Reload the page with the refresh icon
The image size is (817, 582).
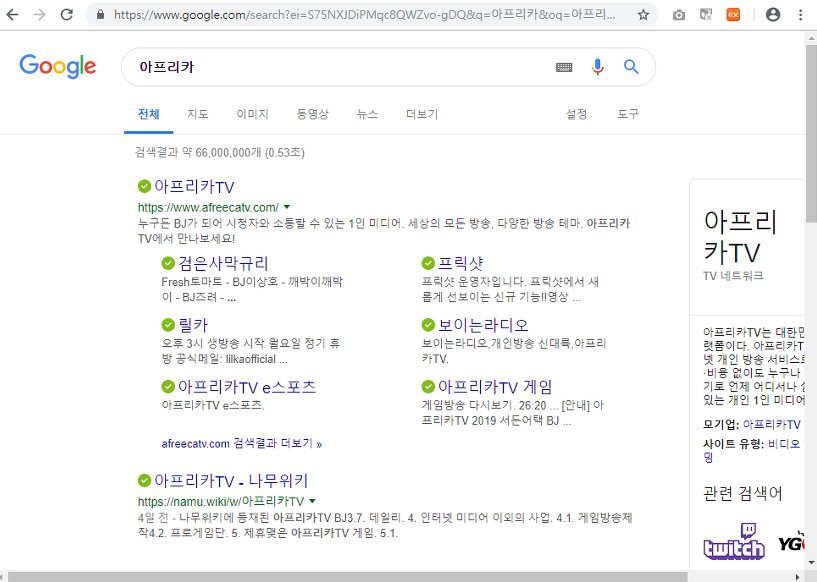(67, 15)
